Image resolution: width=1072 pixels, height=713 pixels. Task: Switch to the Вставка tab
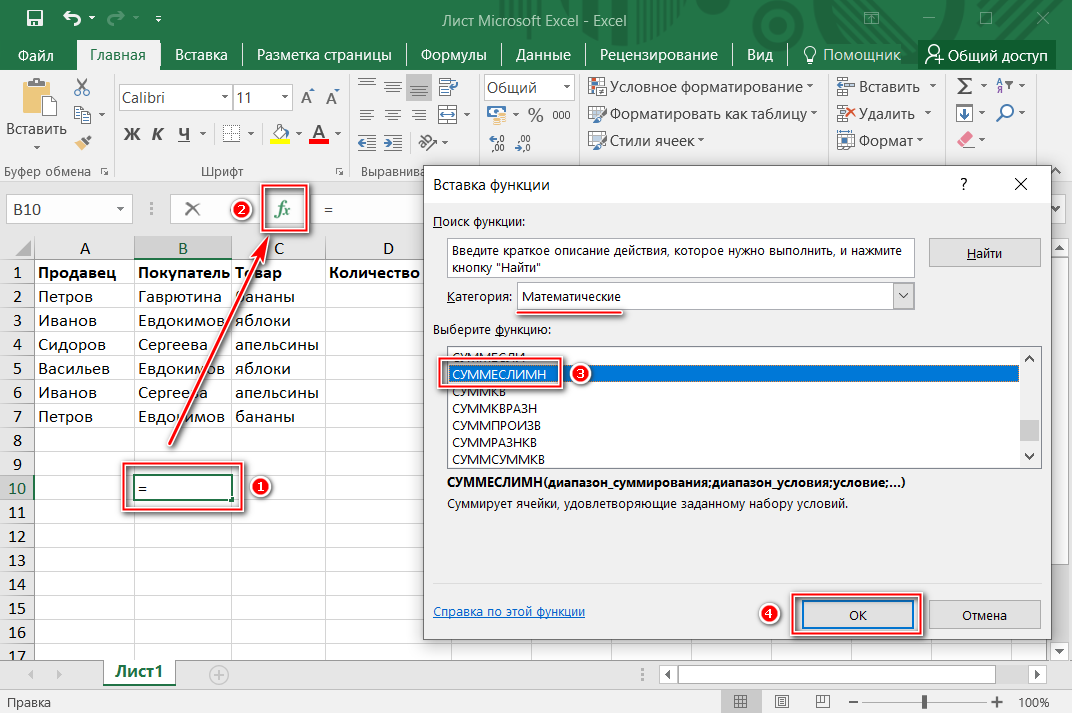click(x=201, y=55)
